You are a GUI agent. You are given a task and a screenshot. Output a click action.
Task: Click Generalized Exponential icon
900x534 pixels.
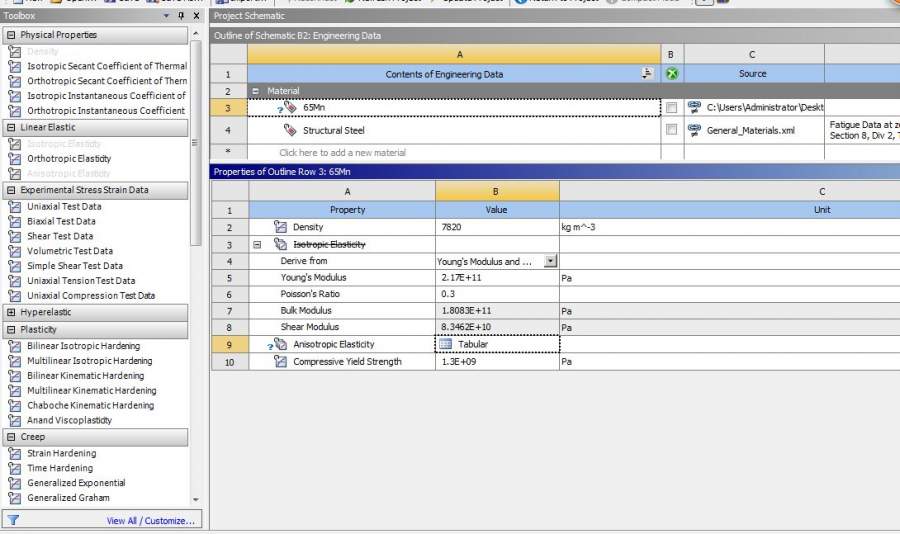(14, 483)
